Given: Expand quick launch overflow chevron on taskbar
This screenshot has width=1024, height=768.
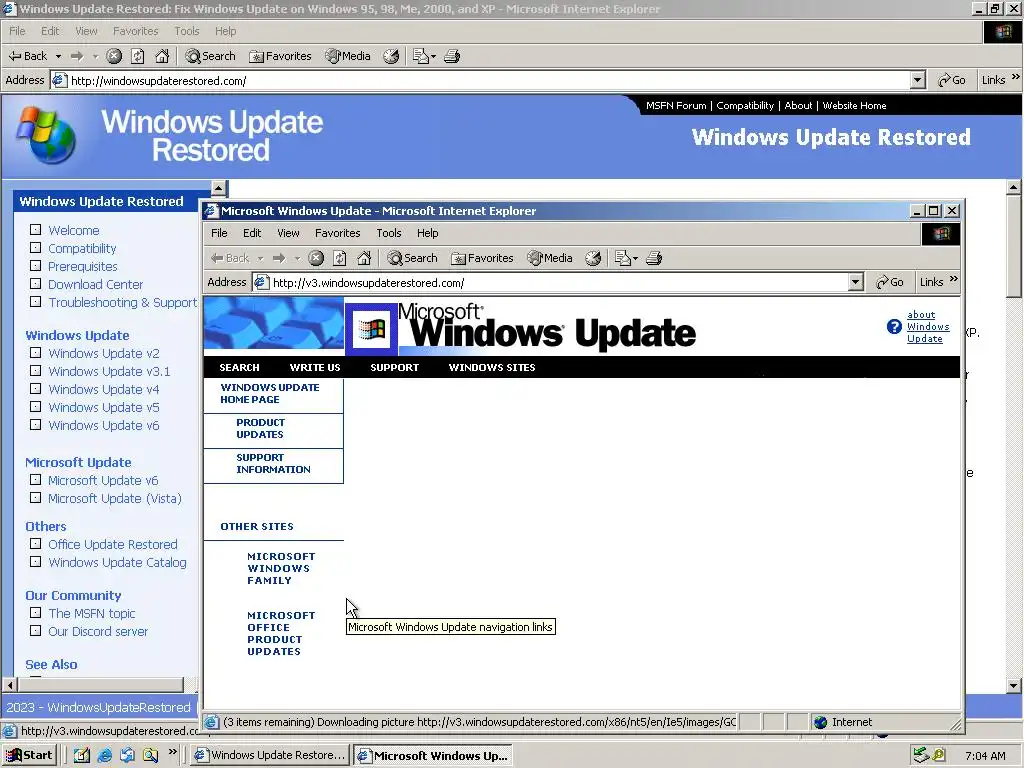Looking at the screenshot, I should point(172,752).
